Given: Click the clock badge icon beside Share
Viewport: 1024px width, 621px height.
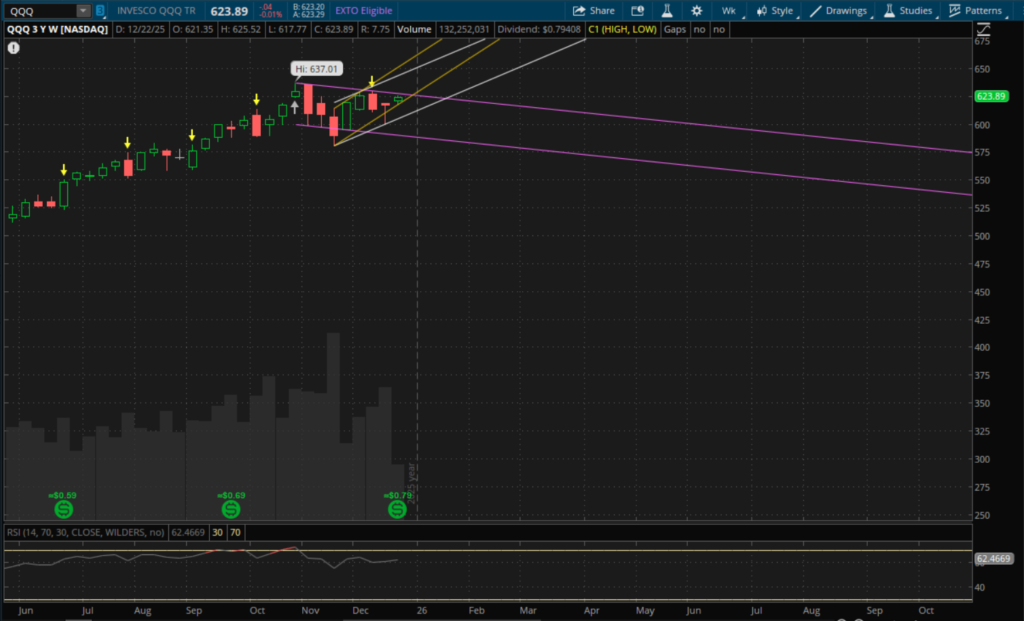Looking at the screenshot, I should [635, 11].
